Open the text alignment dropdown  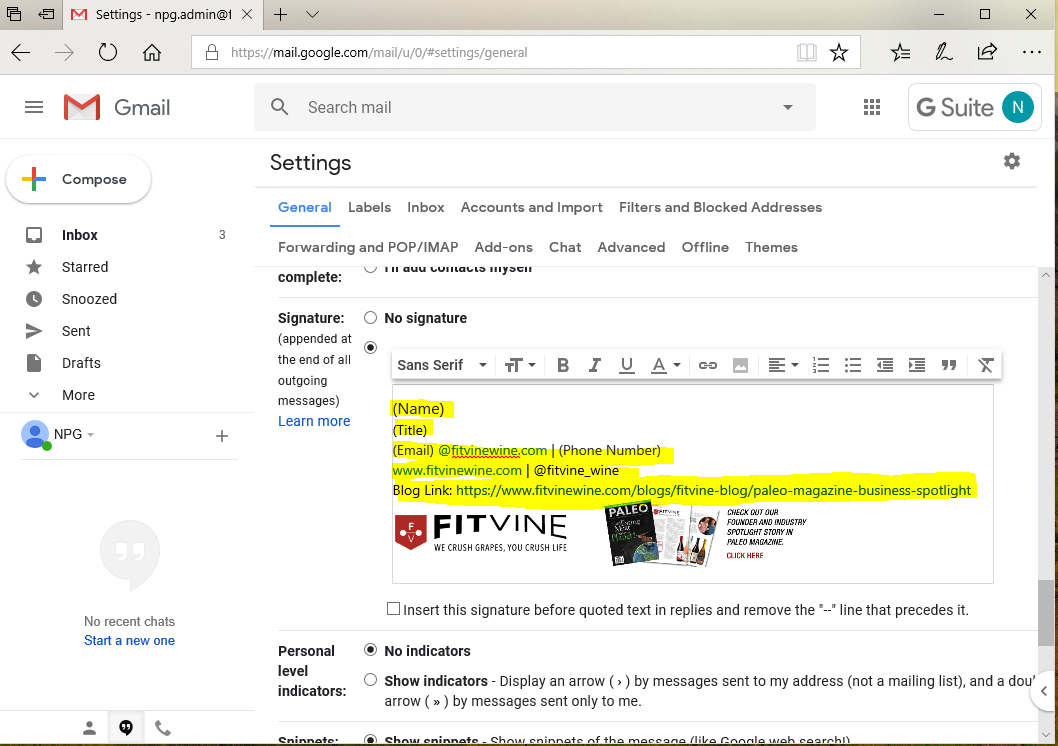[x=783, y=365]
